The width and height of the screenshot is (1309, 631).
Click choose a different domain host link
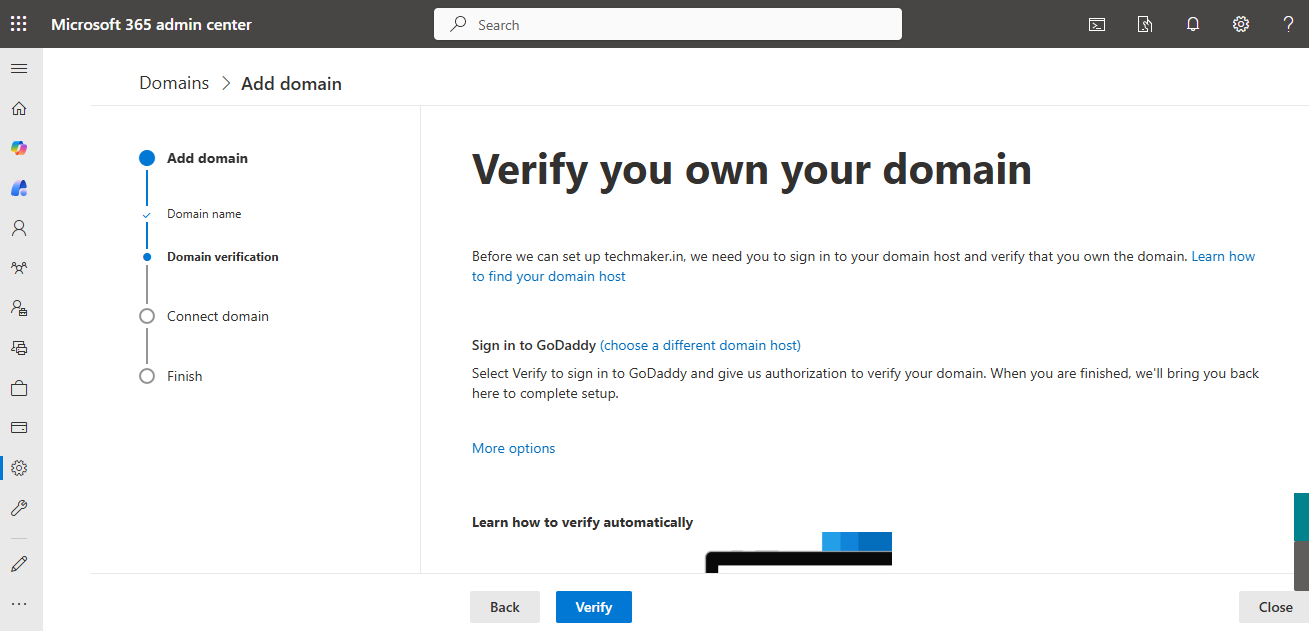click(700, 345)
